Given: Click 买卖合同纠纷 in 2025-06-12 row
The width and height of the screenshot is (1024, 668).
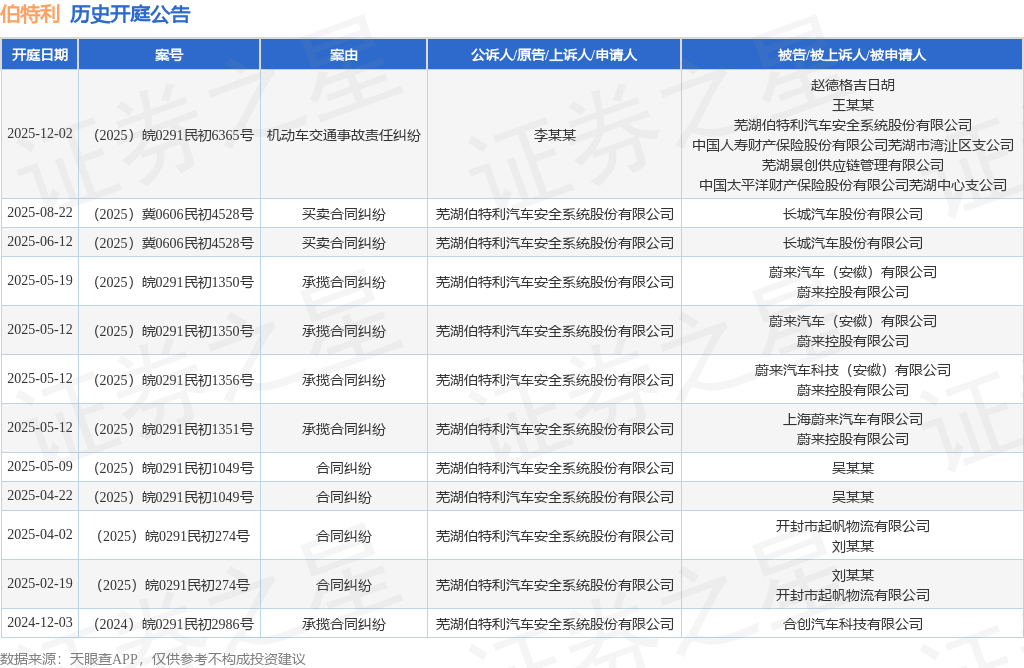Looking at the screenshot, I should tap(344, 243).
